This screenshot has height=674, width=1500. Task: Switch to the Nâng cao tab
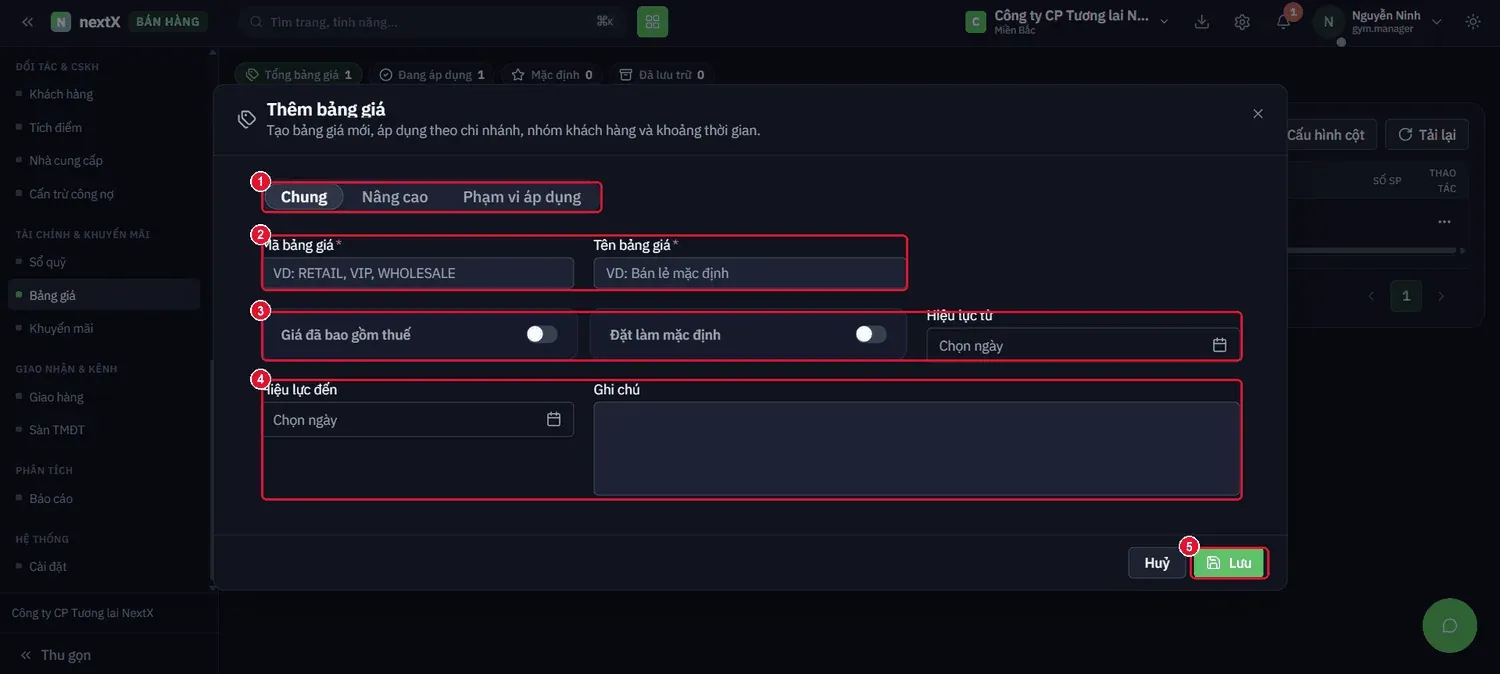[395, 197]
